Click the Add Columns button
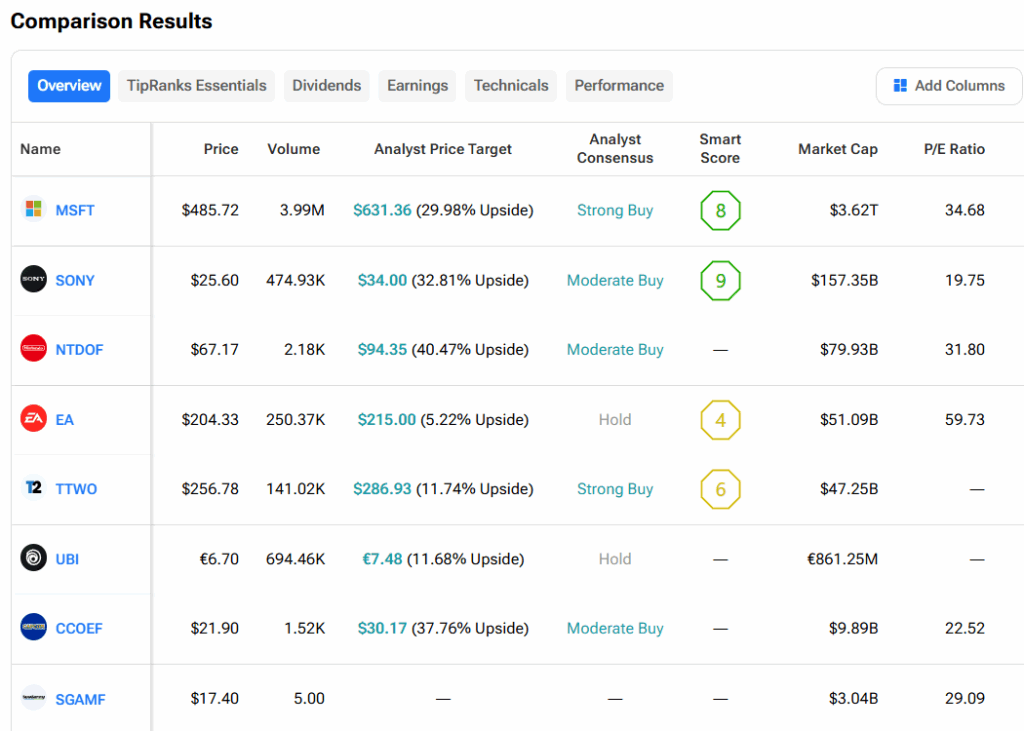The image size is (1024, 731). 949,86
